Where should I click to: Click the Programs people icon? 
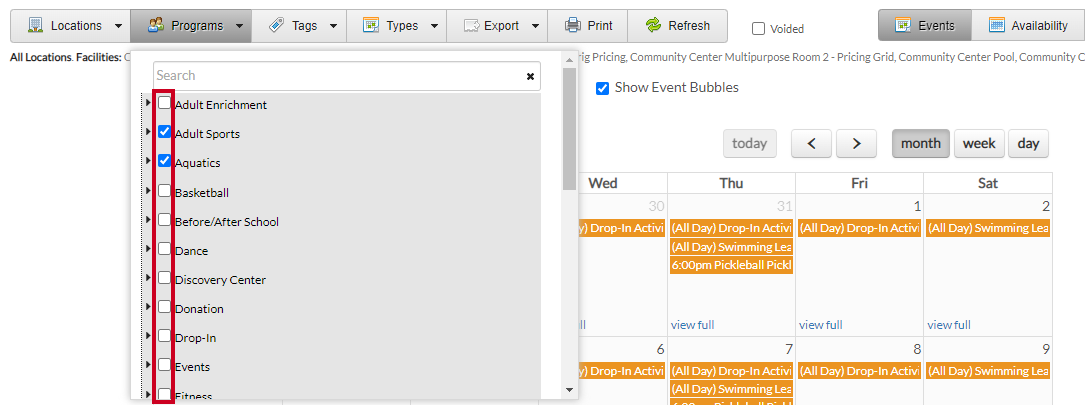click(x=156, y=26)
